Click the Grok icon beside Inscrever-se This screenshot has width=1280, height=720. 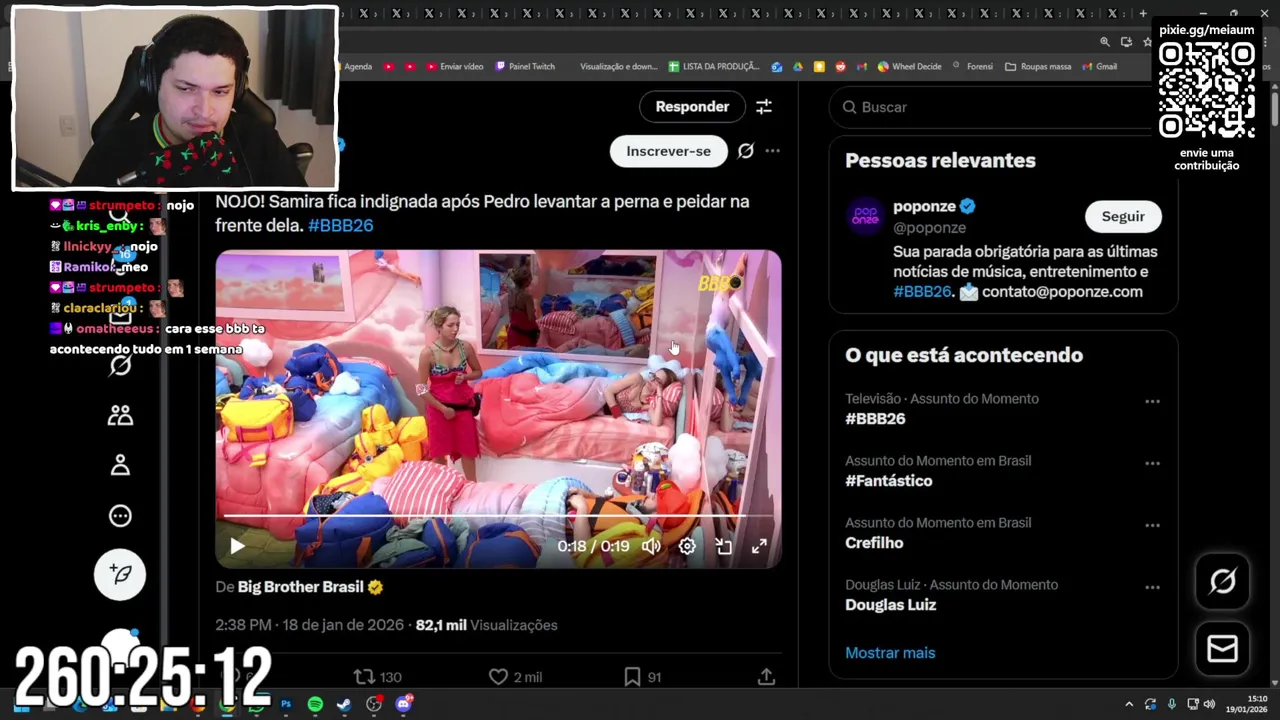coord(745,151)
